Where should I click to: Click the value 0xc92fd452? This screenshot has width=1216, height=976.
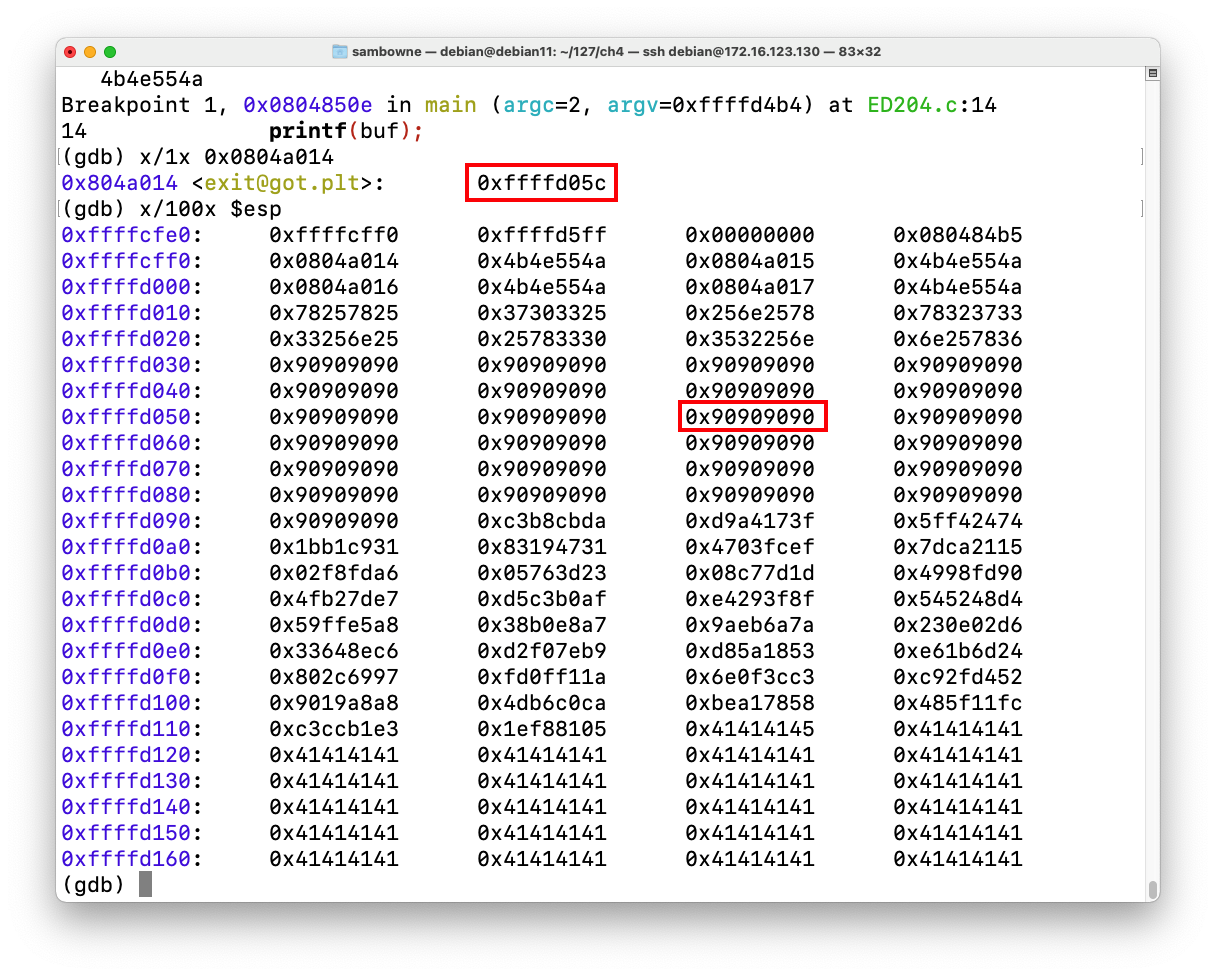(958, 677)
